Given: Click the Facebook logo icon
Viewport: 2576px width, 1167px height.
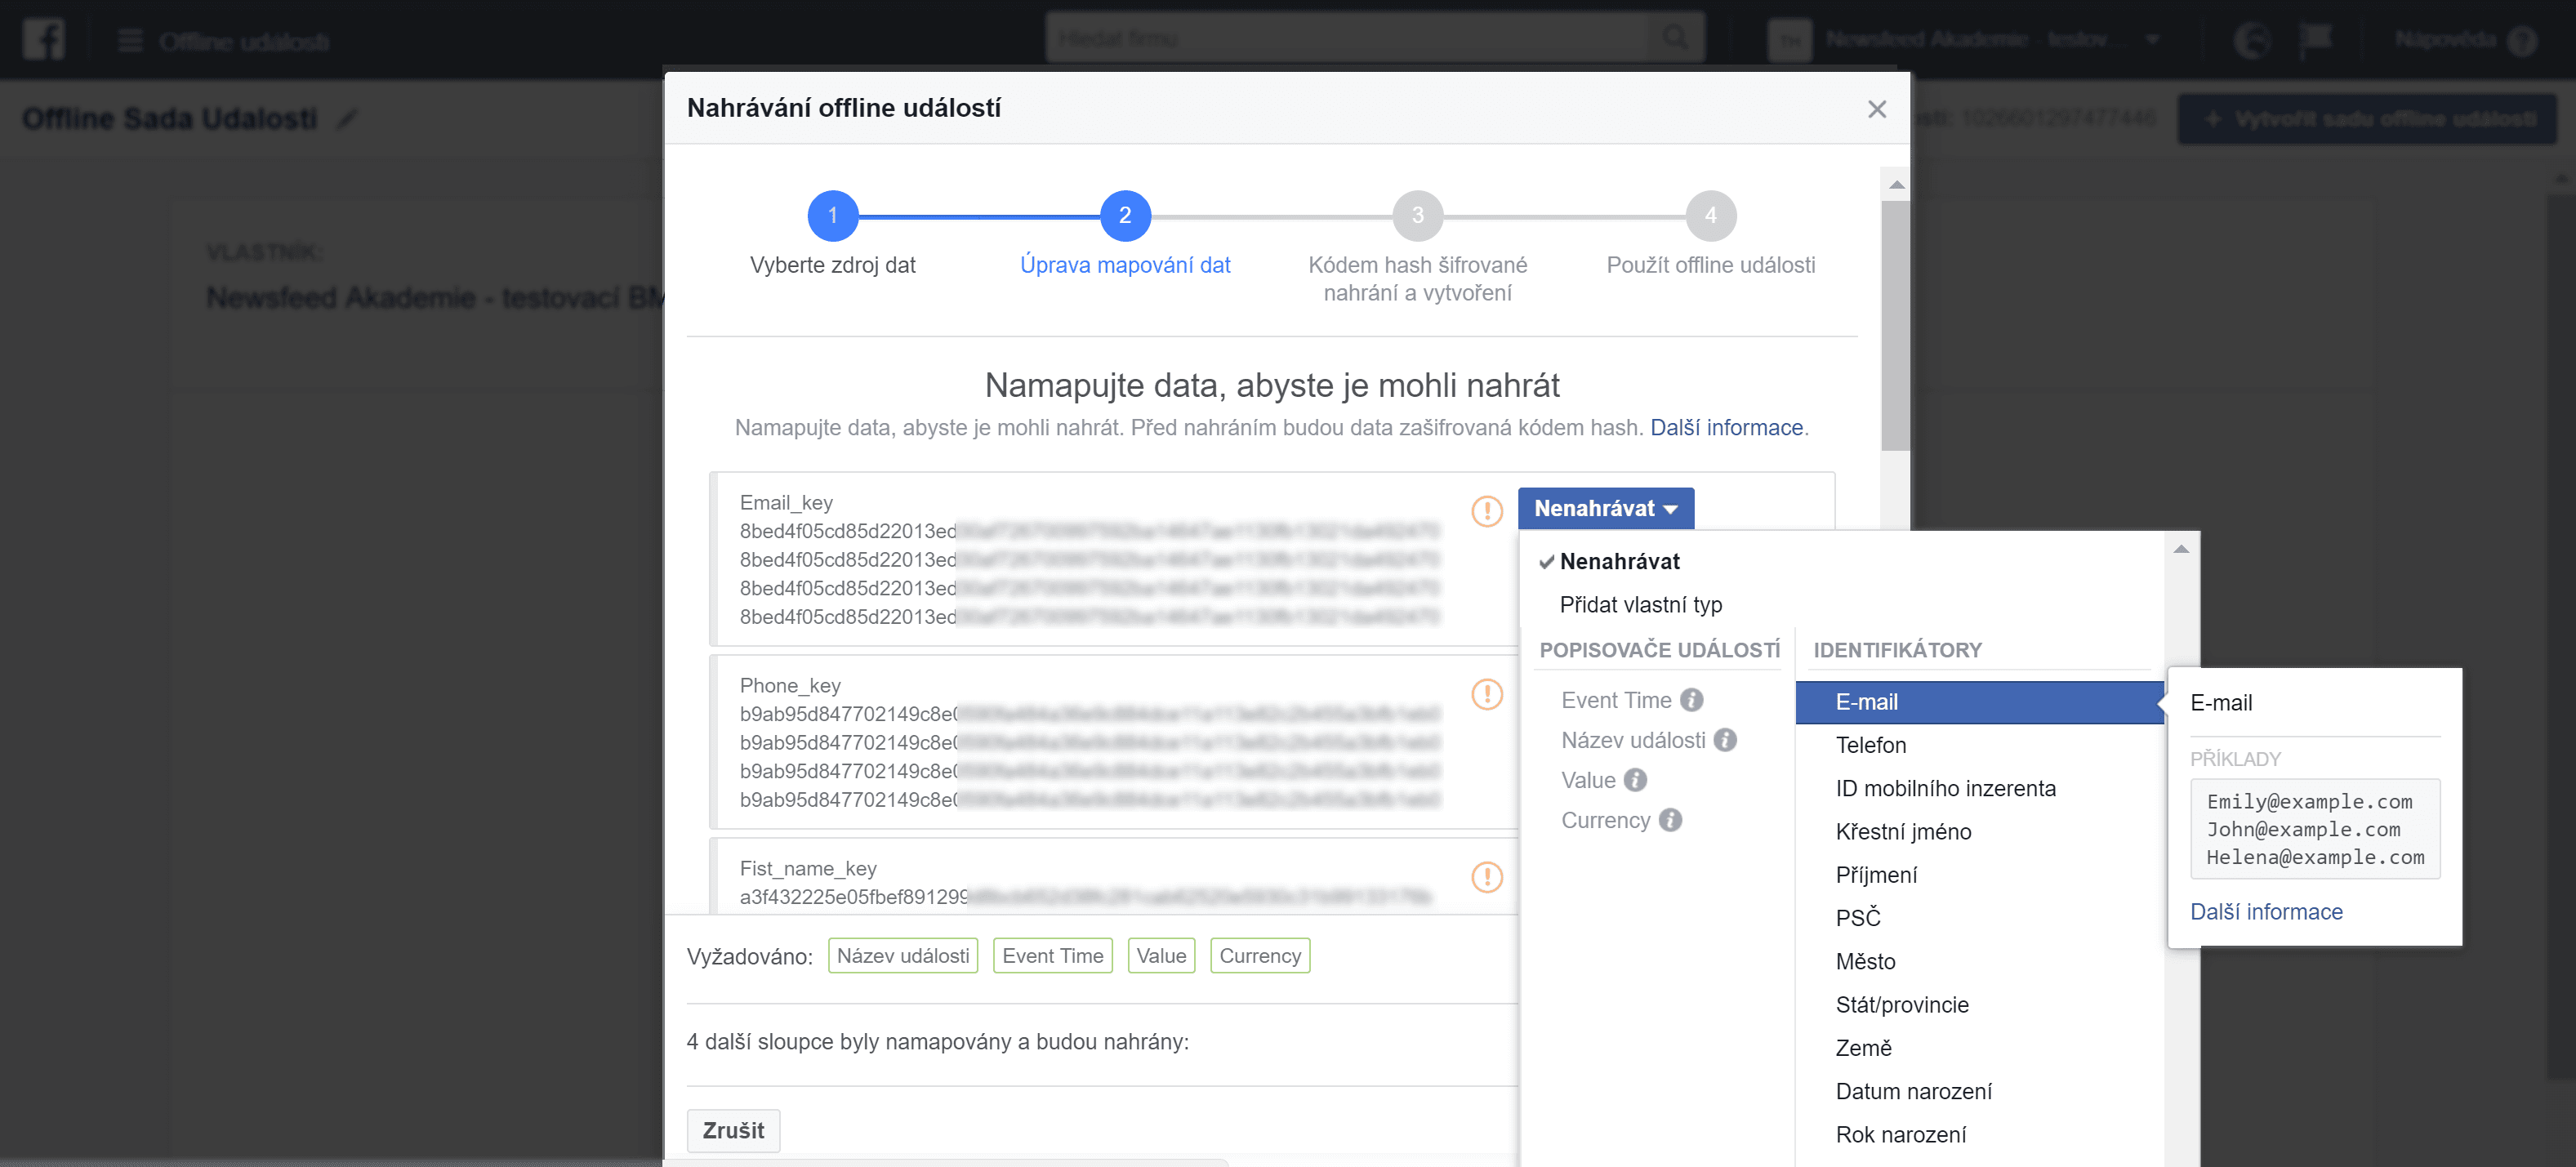Looking at the screenshot, I should click(43, 39).
